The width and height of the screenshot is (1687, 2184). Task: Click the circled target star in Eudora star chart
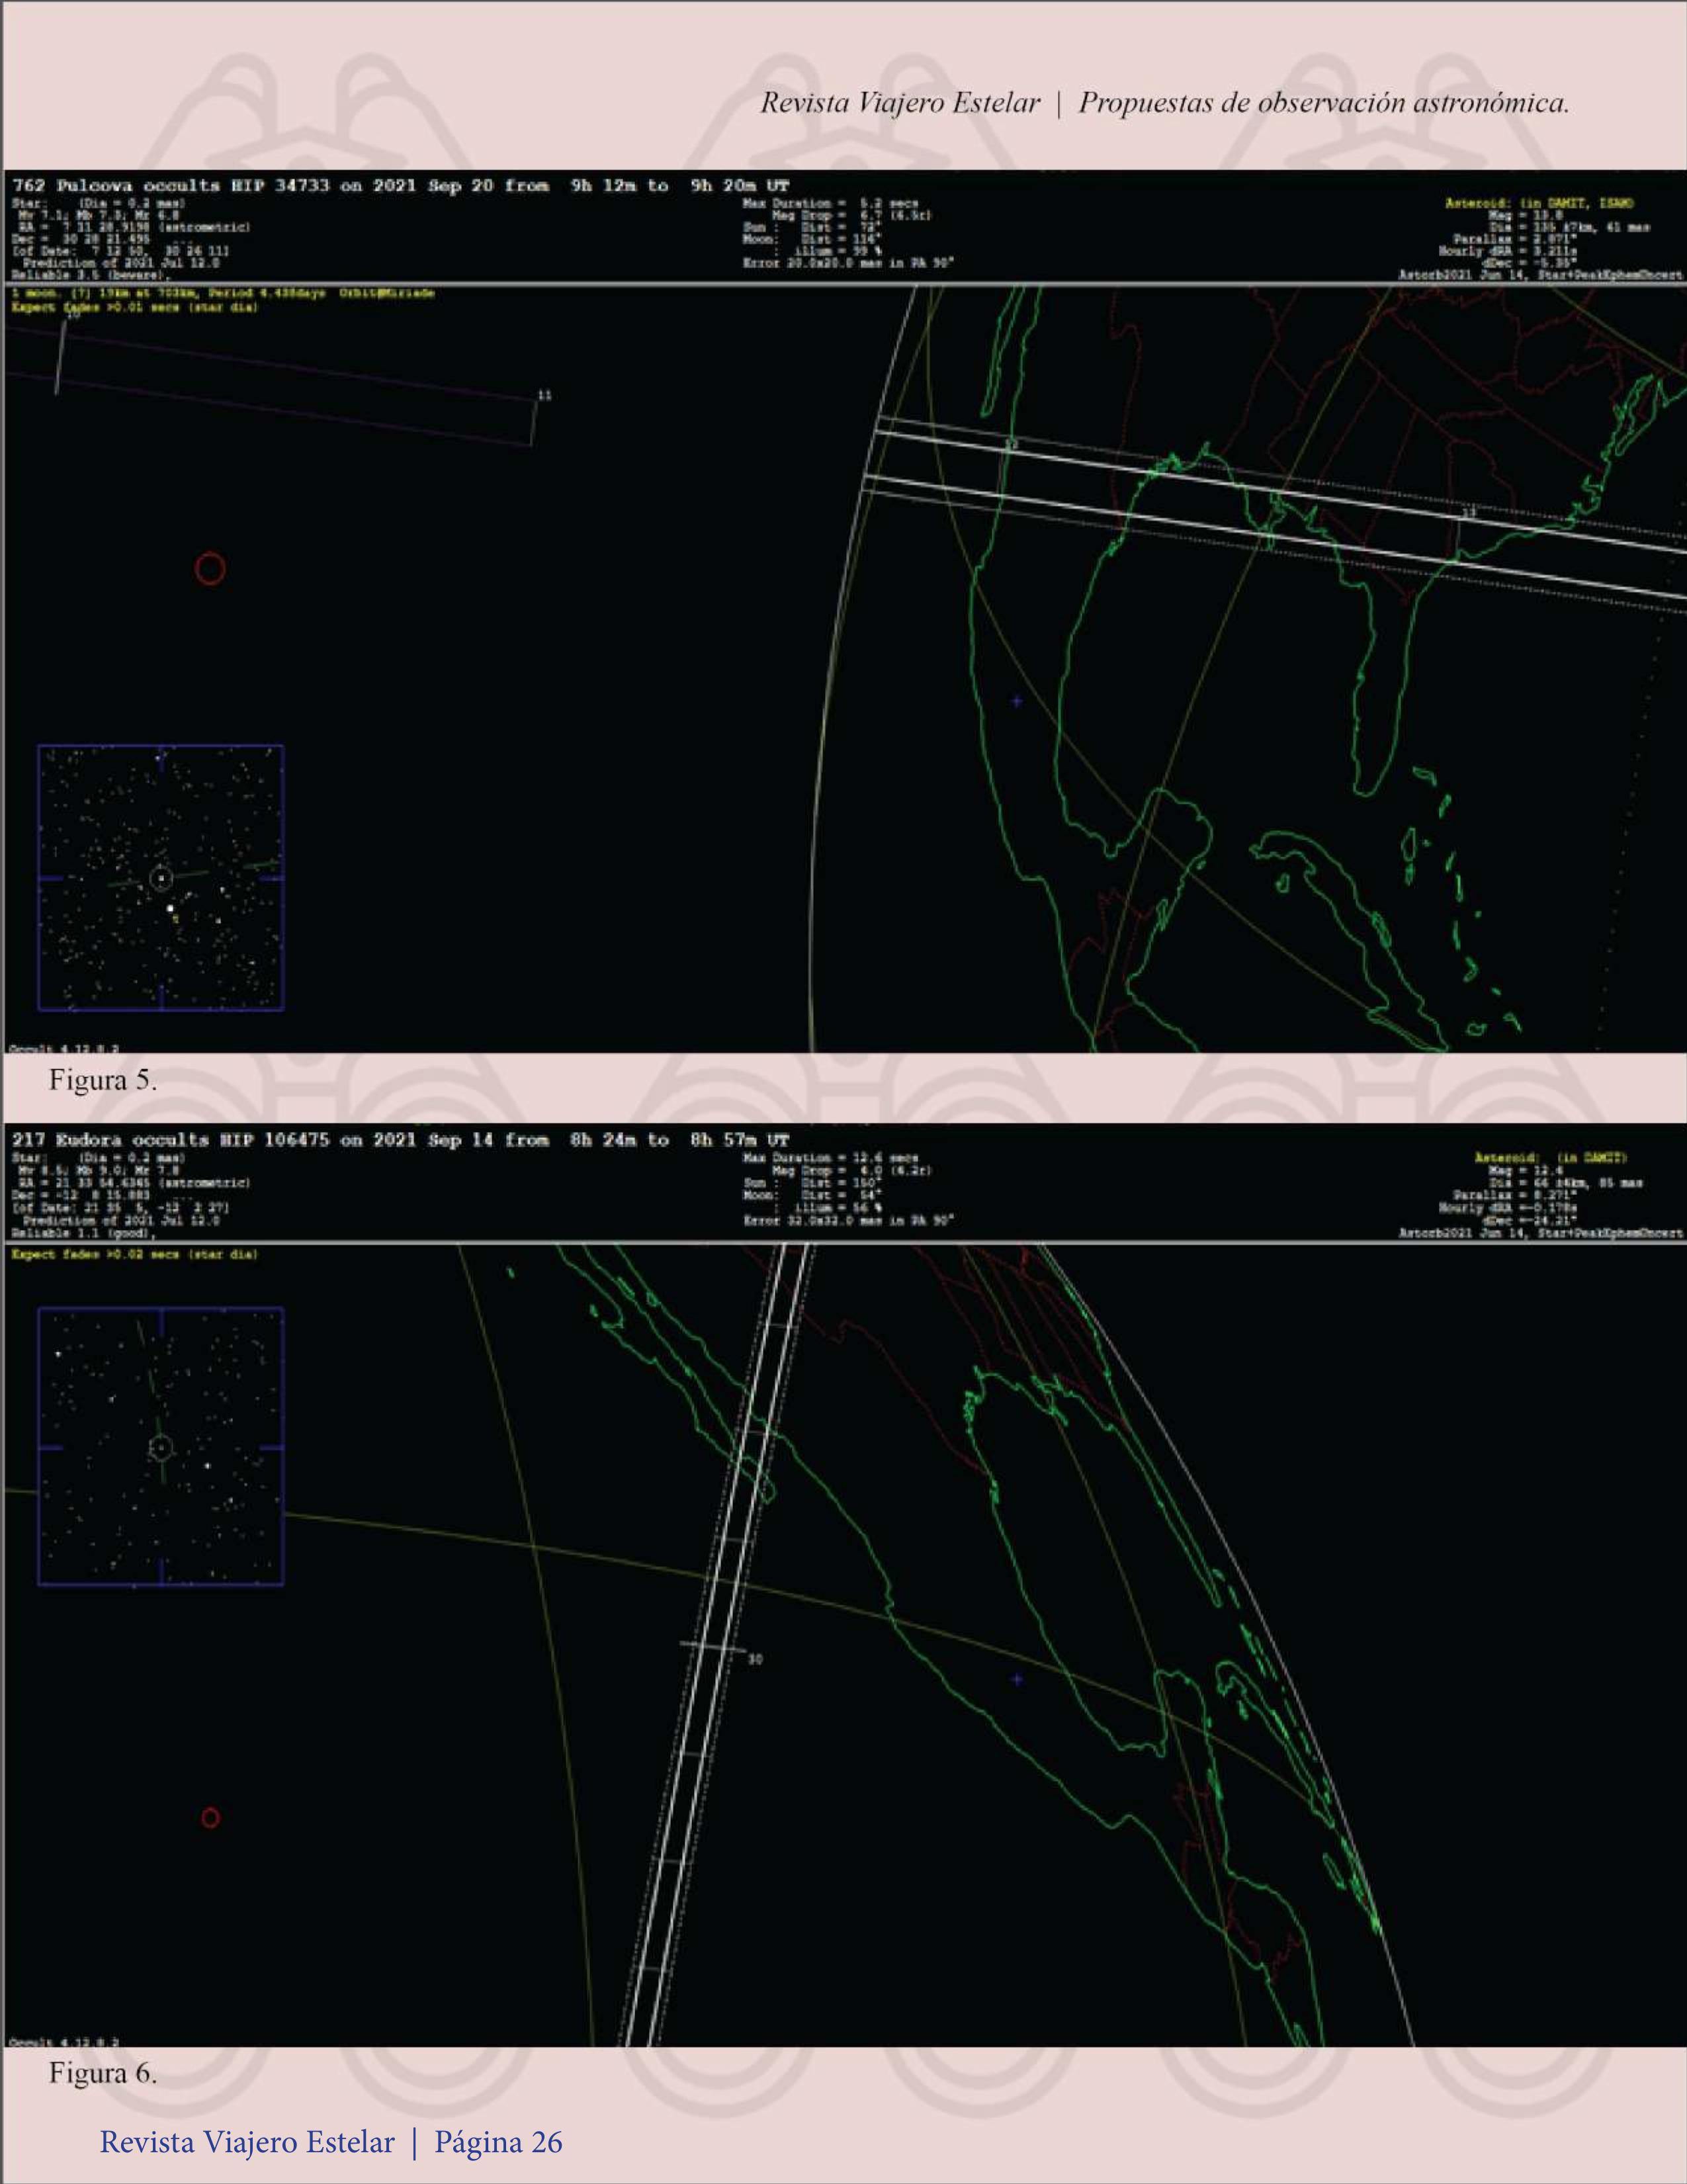pyautogui.click(x=161, y=1447)
